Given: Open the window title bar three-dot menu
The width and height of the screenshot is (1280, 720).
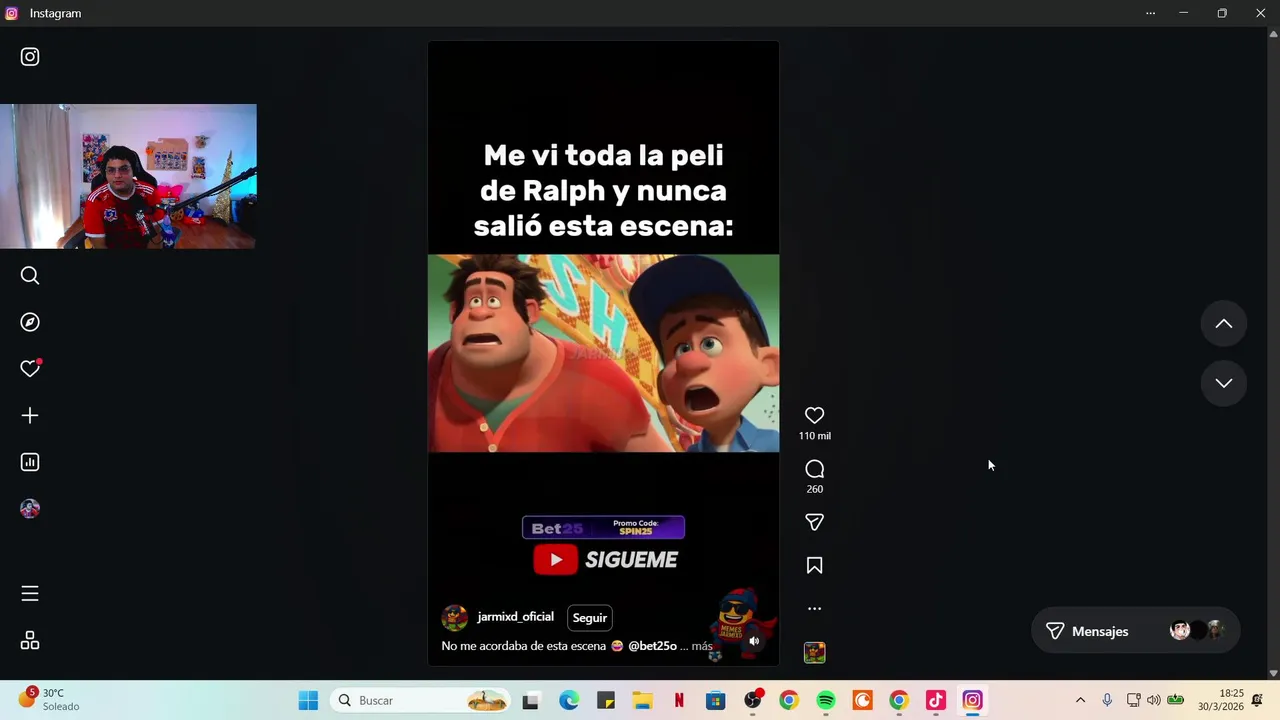Looking at the screenshot, I should coord(1150,13).
